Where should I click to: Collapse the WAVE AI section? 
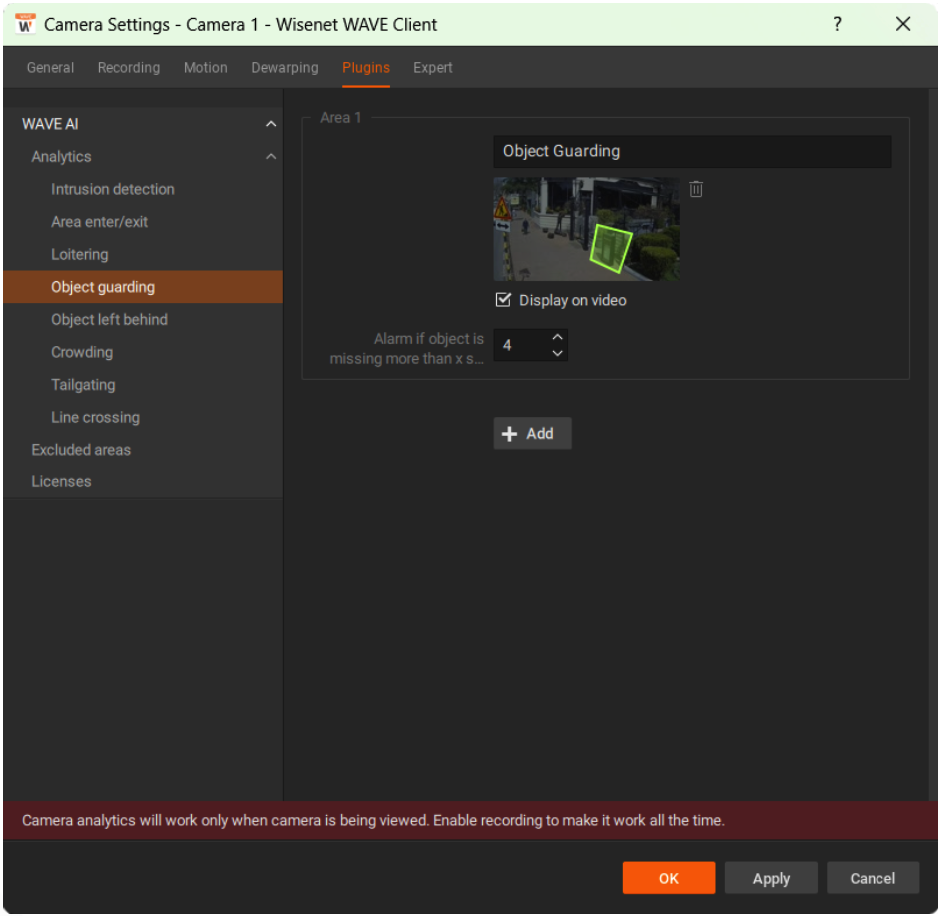tap(271, 124)
